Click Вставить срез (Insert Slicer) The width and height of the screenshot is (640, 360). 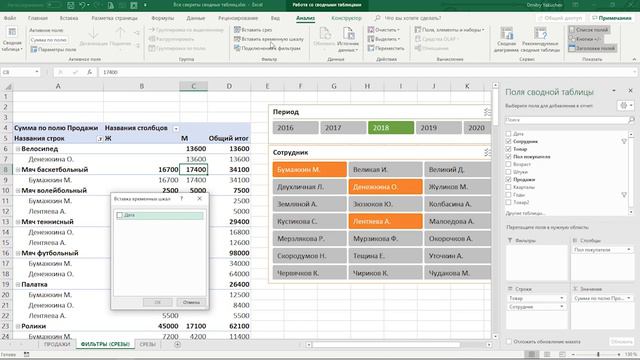pos(253,30)
